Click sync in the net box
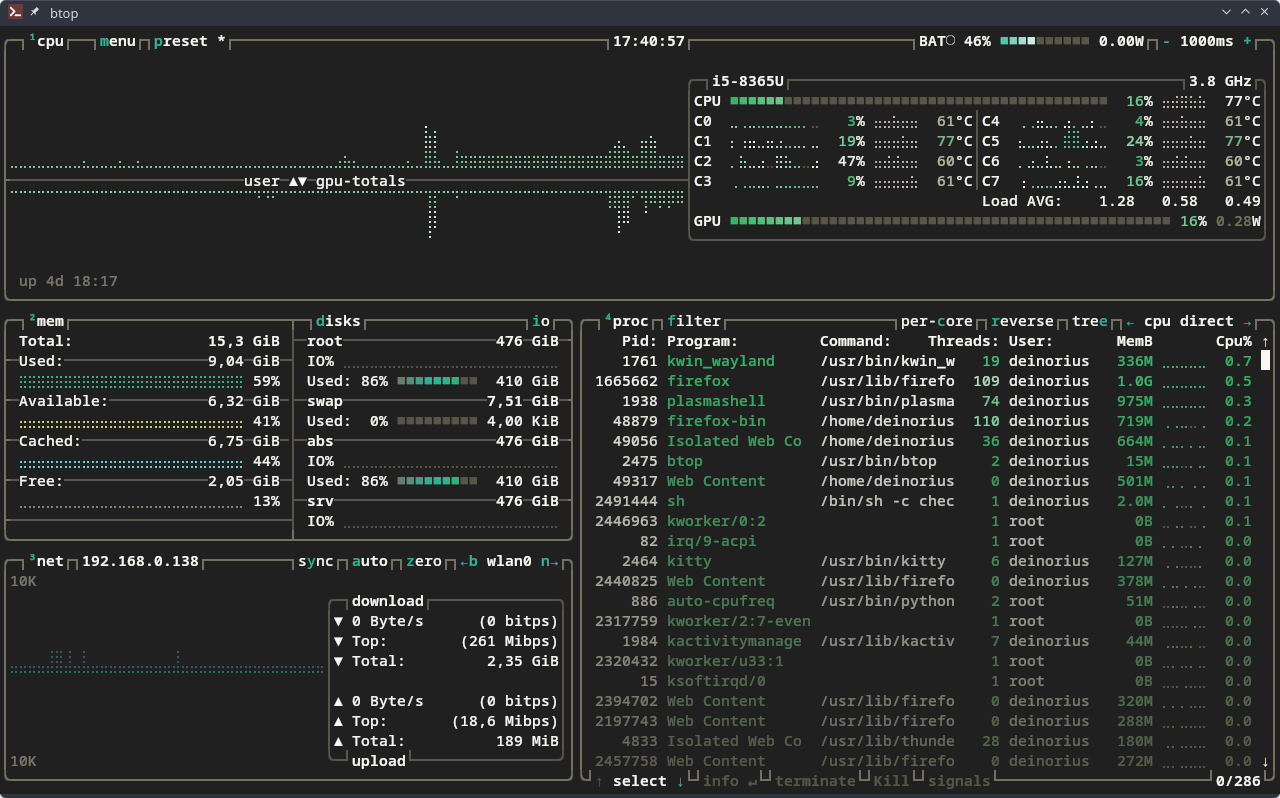 (x=315, y=561)
